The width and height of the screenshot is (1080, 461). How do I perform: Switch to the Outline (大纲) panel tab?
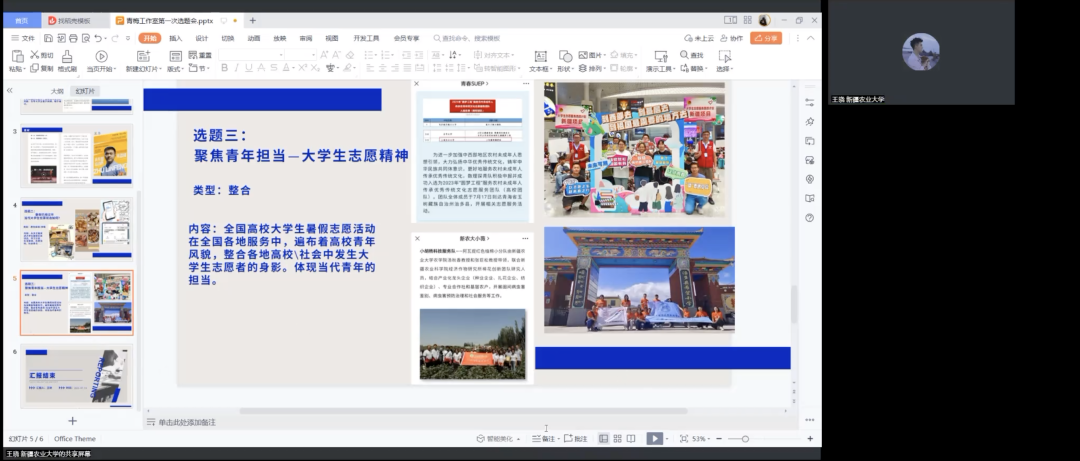[57, 91]
